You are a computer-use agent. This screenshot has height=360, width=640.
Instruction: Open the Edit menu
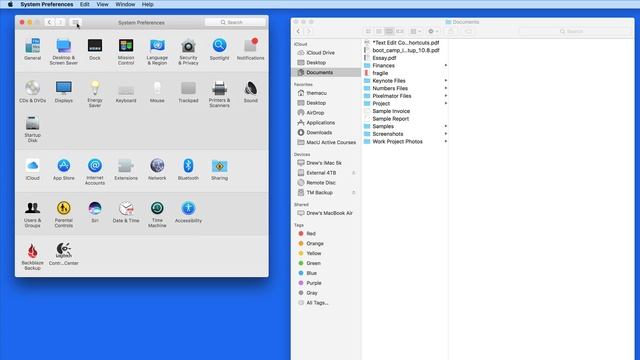tap(84, 4)
